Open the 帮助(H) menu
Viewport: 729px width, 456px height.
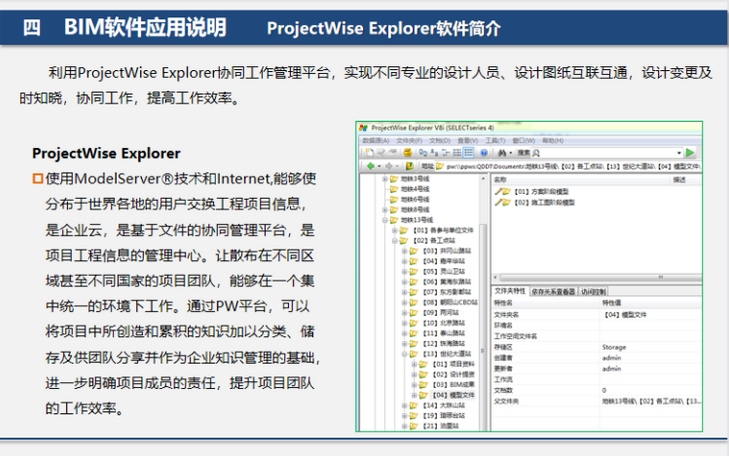pyautogui.click(x=553, y=140)
